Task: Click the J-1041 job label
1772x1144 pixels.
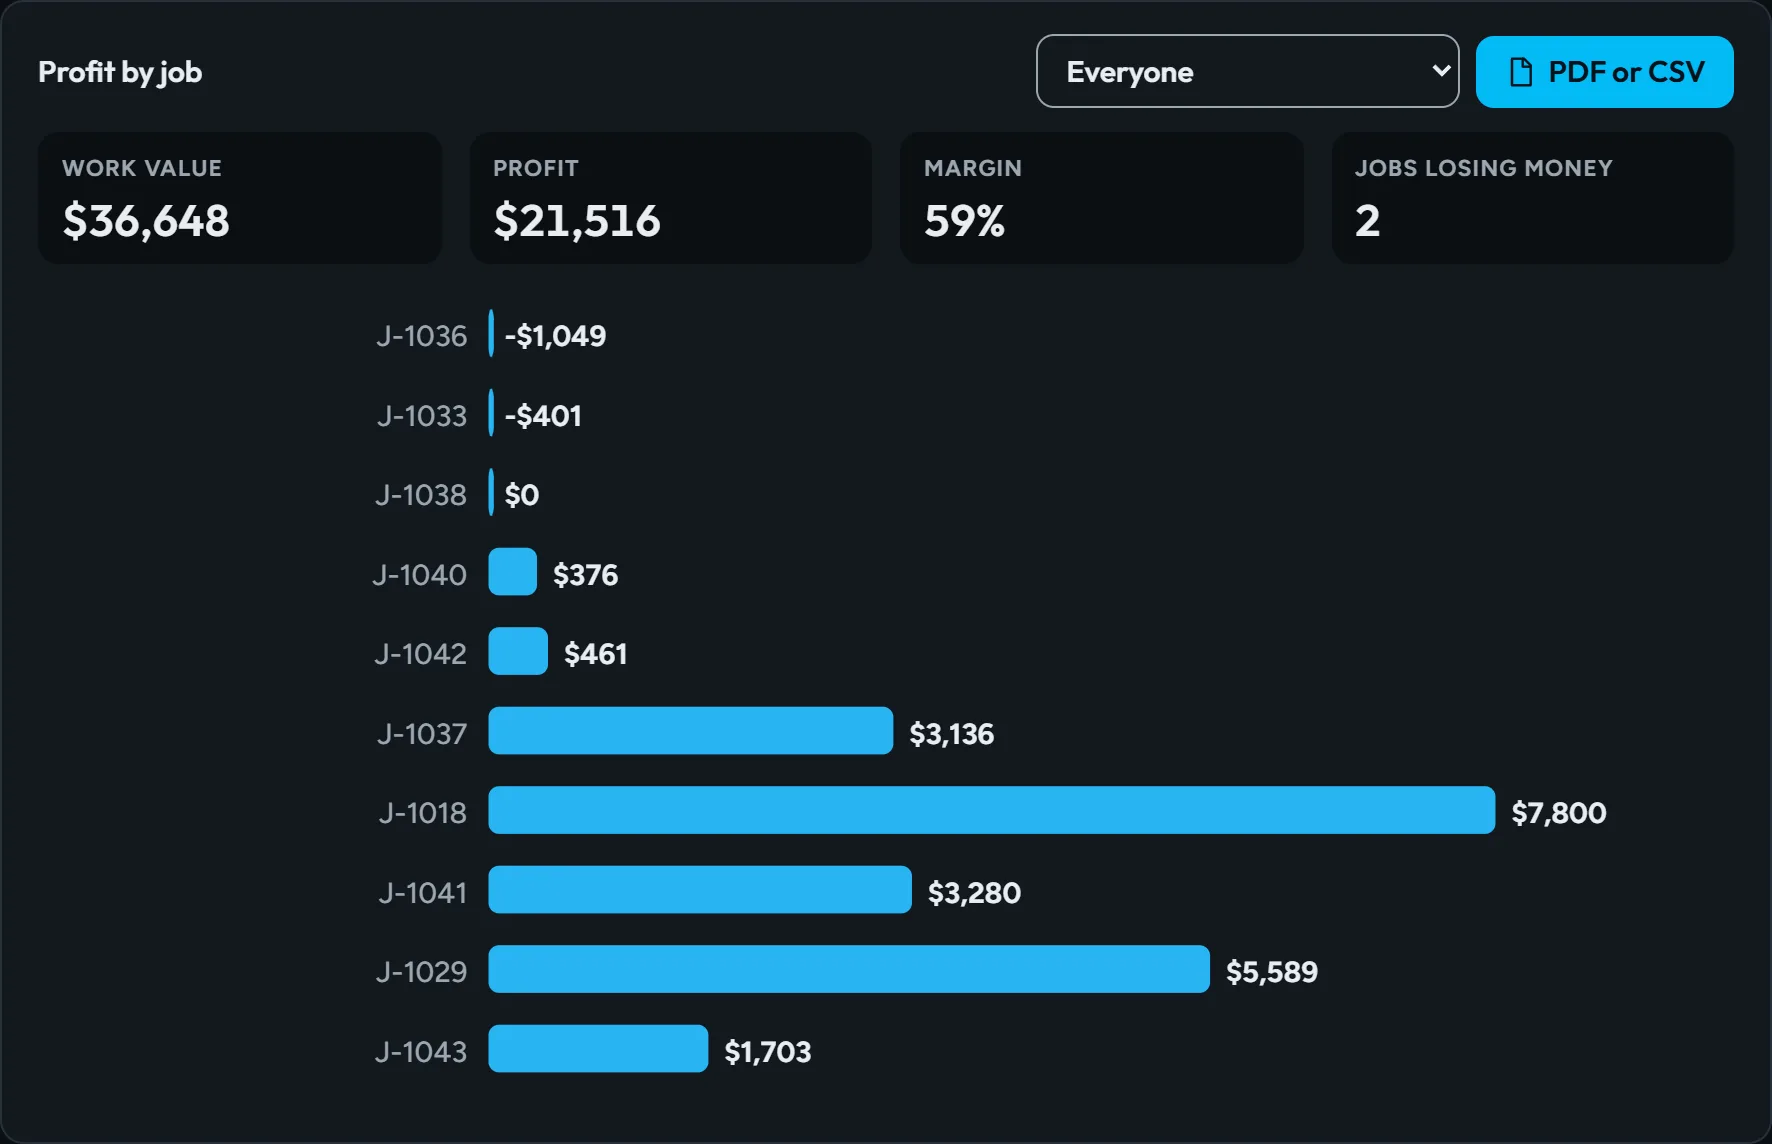Action: pyautogui.click(x=422, y=892)
